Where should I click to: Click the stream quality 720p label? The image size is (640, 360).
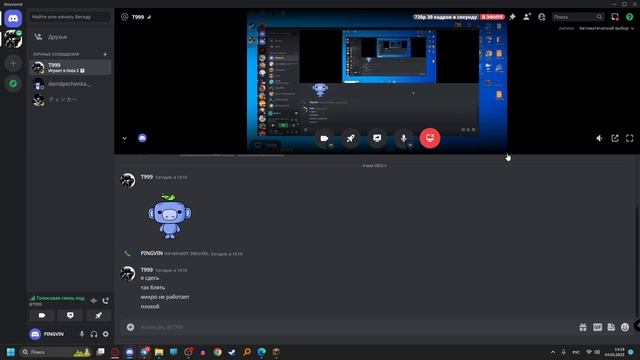pyautogui.click(x=445, y=17)
